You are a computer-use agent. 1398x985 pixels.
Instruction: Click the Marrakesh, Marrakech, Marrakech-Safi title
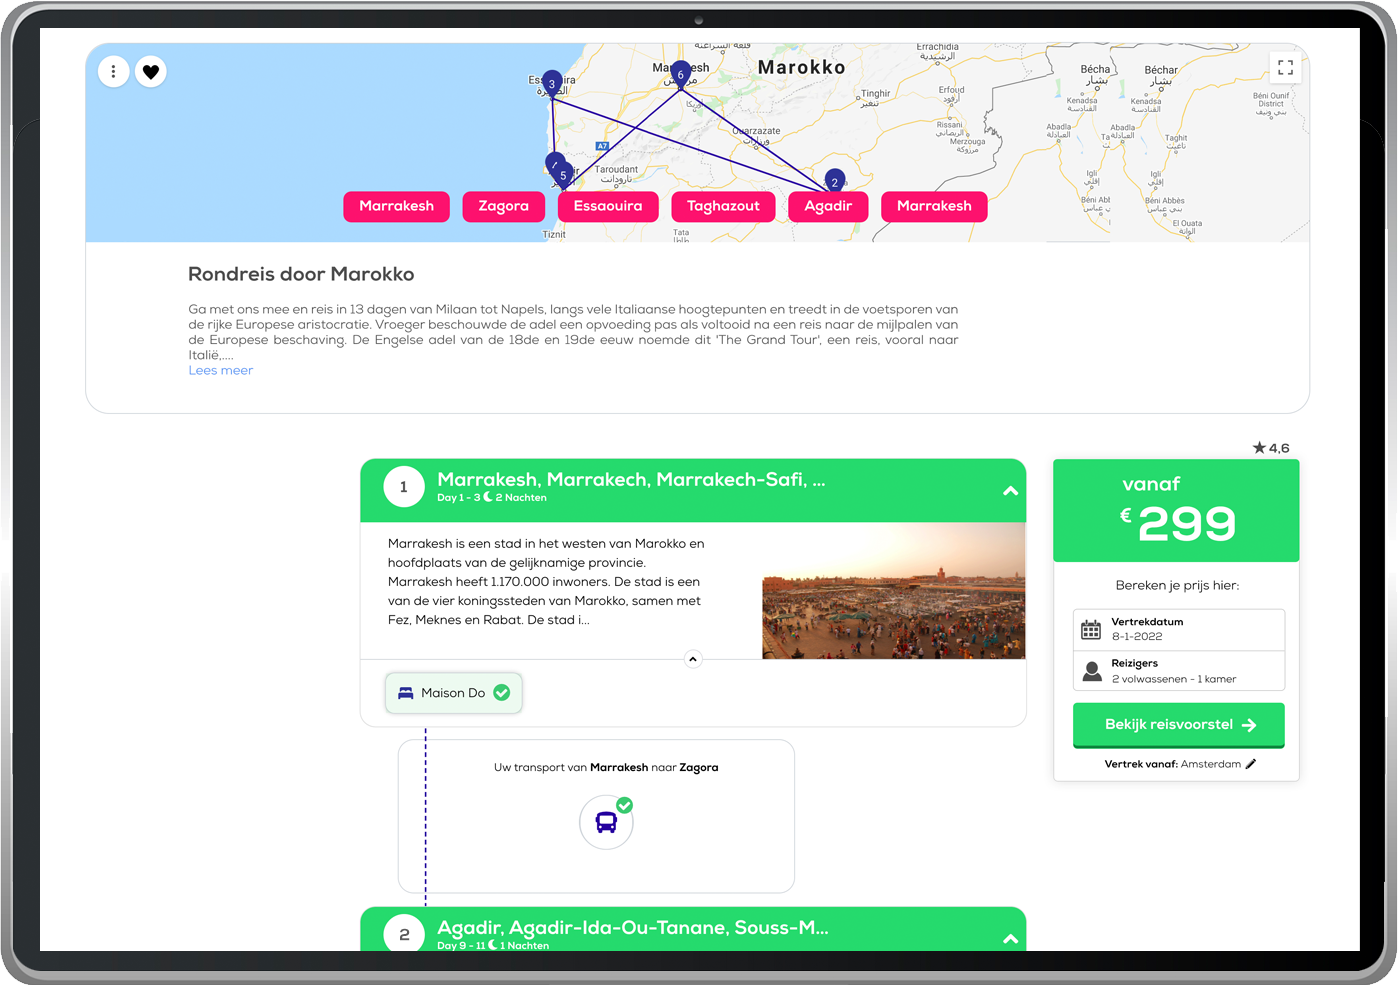[631, 479]
